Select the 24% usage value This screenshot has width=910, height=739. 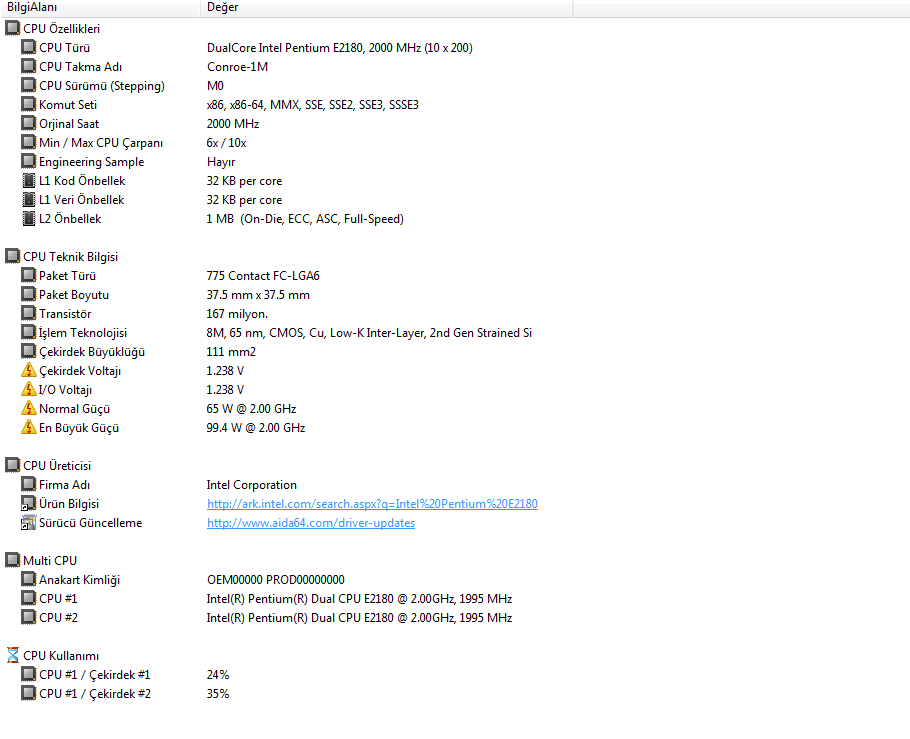[218, 675]
